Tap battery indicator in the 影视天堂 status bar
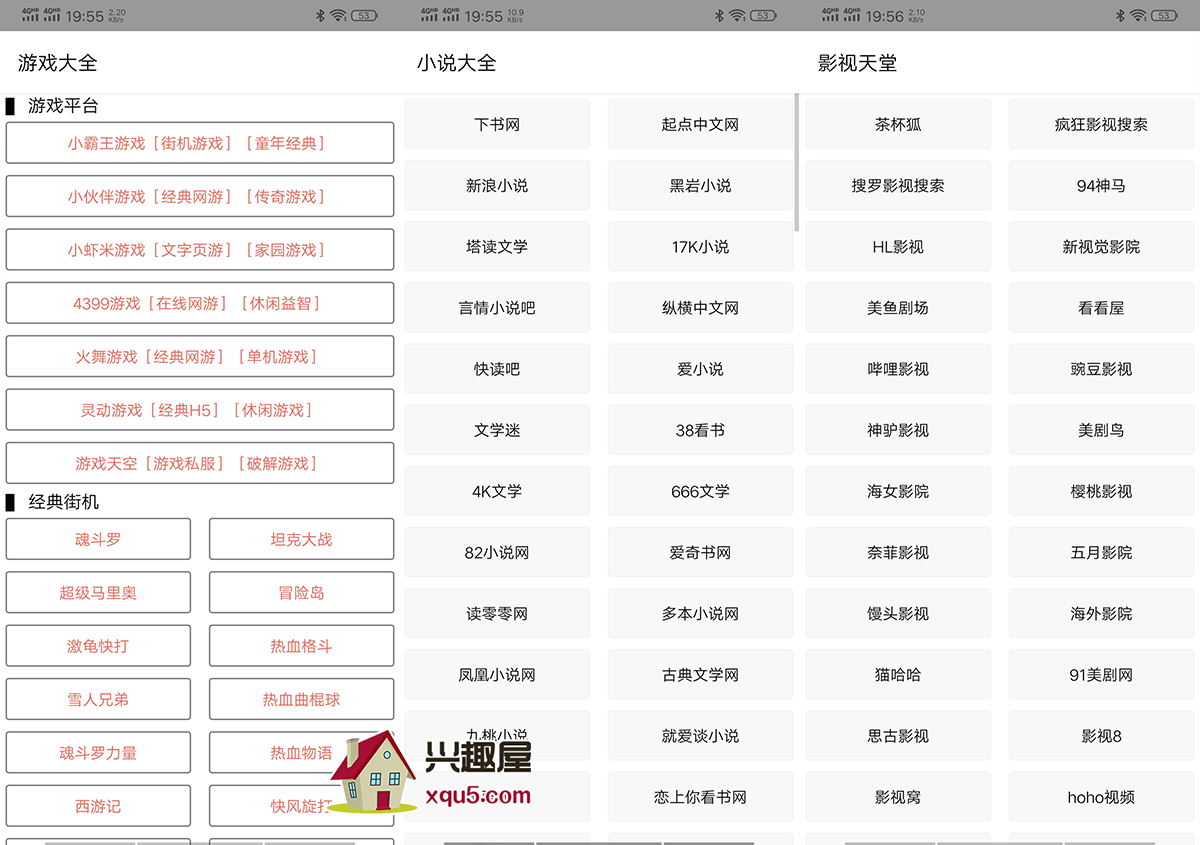The image size is (1200, 845). 1164,15
